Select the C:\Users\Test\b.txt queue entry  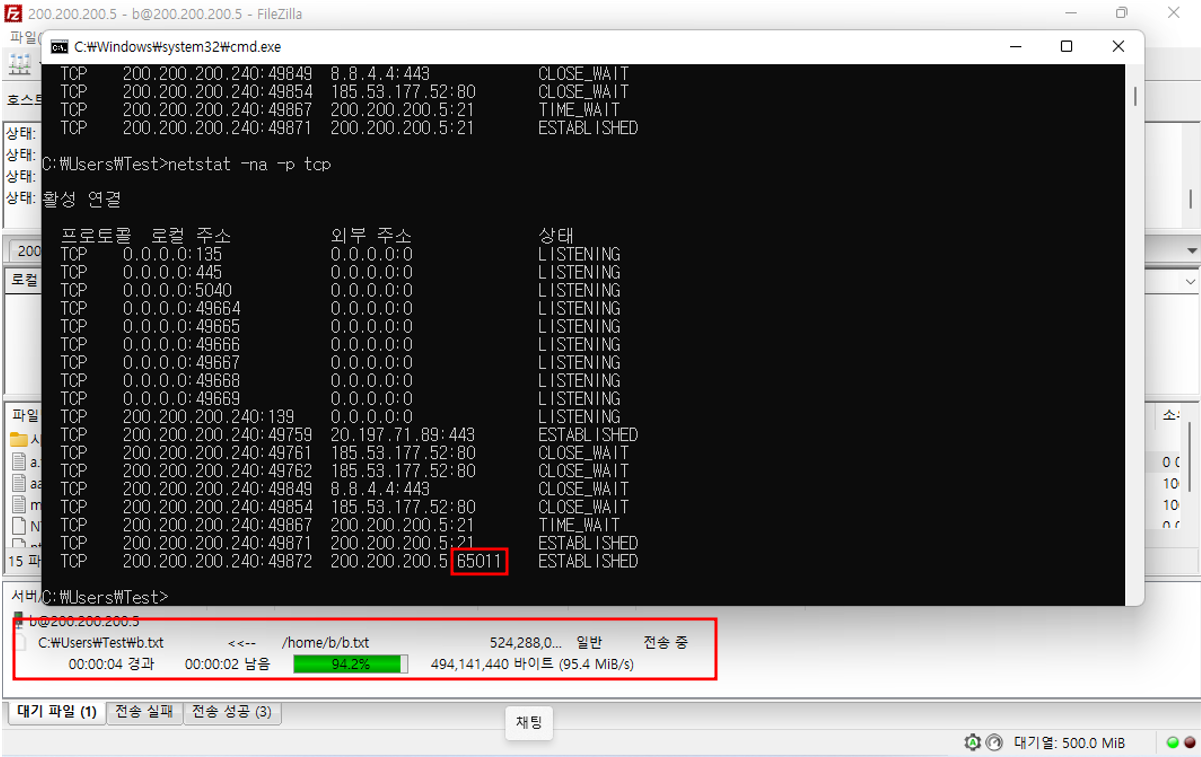tap(101, 643)
